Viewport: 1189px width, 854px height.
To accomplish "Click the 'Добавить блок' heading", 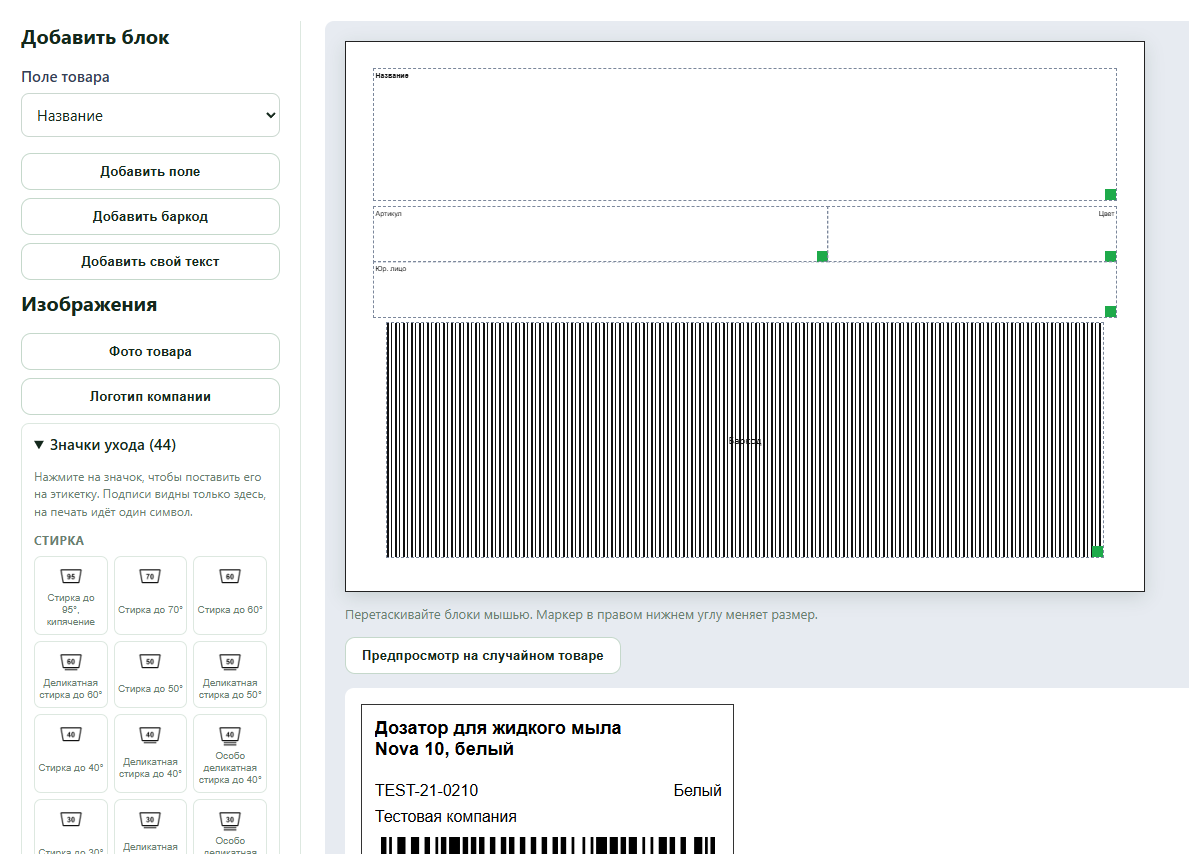I will tap(95, 37).
